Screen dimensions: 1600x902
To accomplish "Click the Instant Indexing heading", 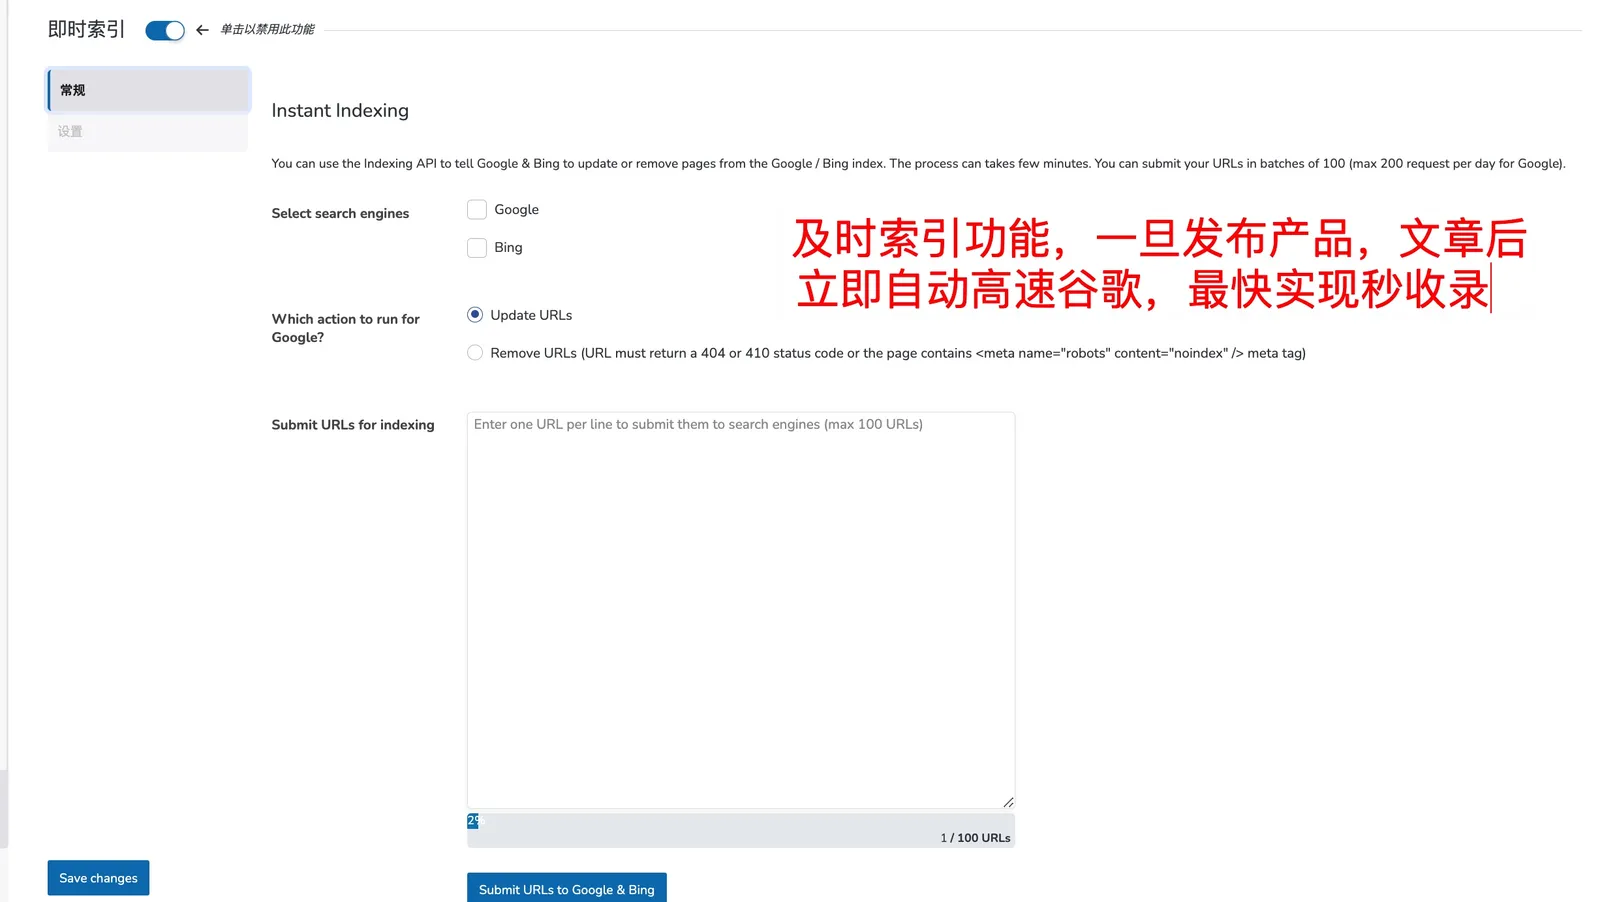I will tap(340, 111).
